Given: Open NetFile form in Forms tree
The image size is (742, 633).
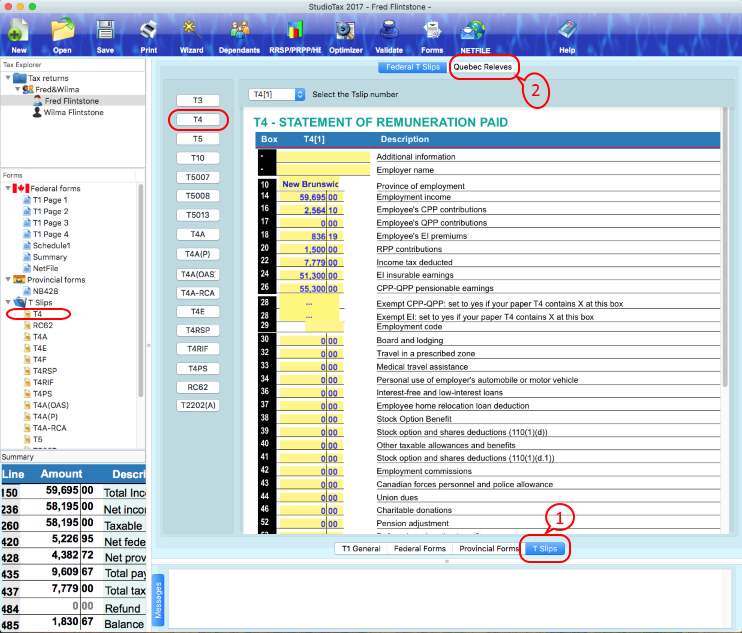Looking at the screenshot, I should 45,268.
